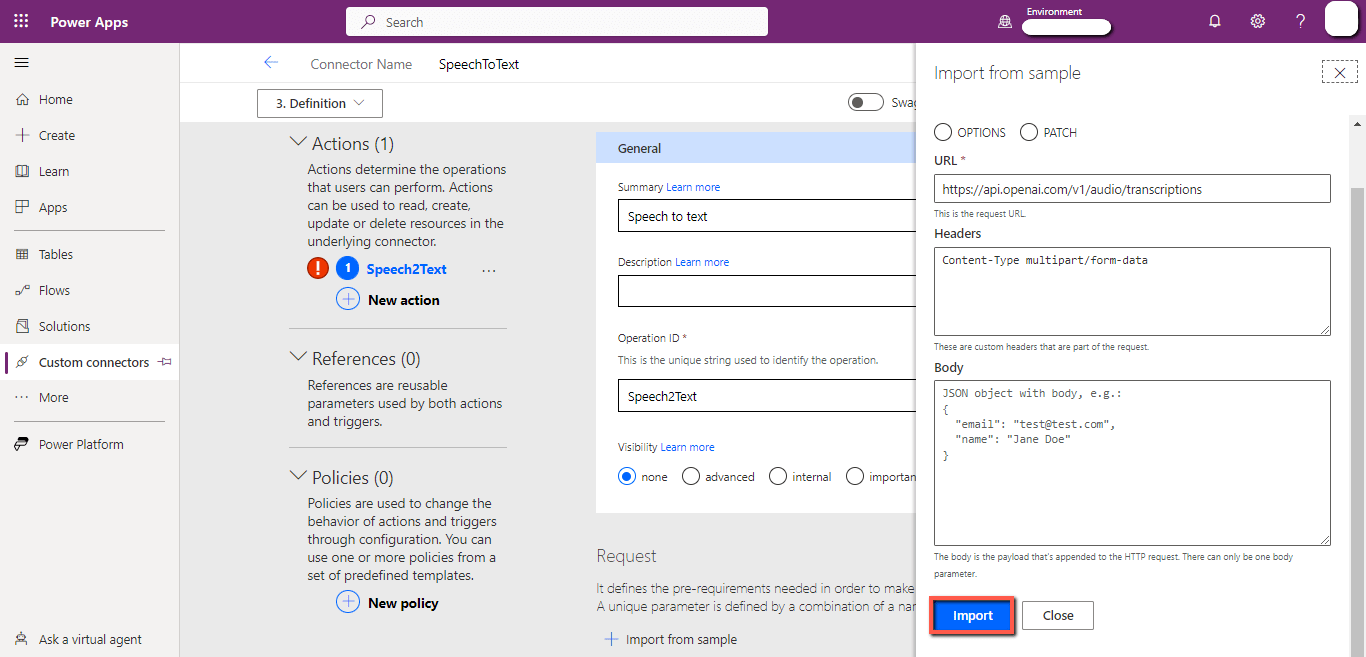
Task: Click the Solutions icon in the sidebar
Action: pos(22,326)
